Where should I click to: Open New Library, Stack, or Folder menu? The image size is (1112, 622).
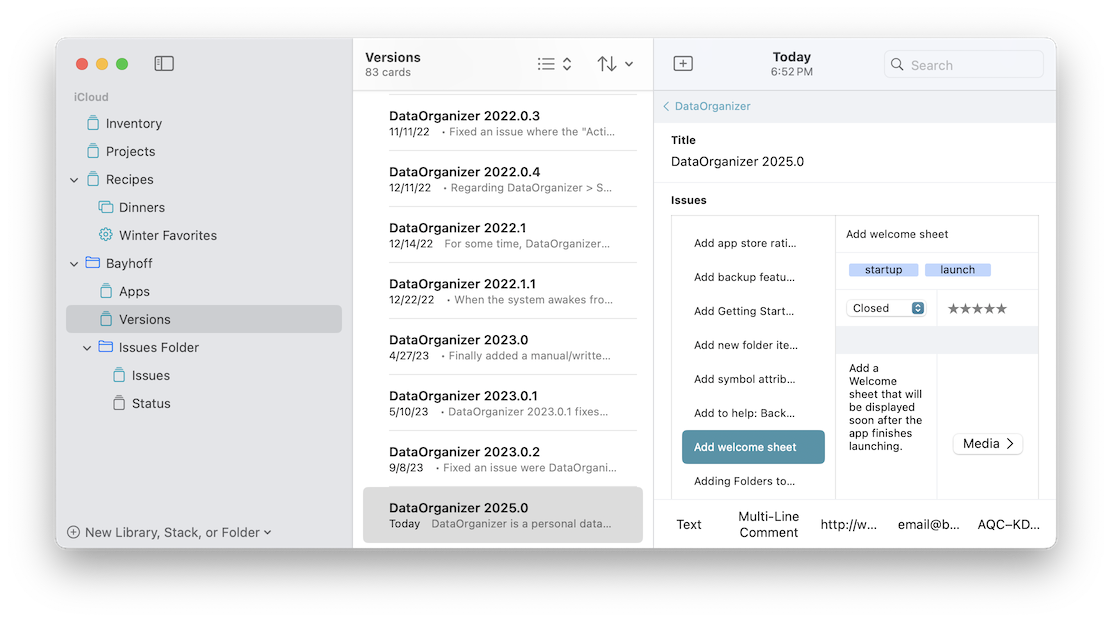point(169,532)
